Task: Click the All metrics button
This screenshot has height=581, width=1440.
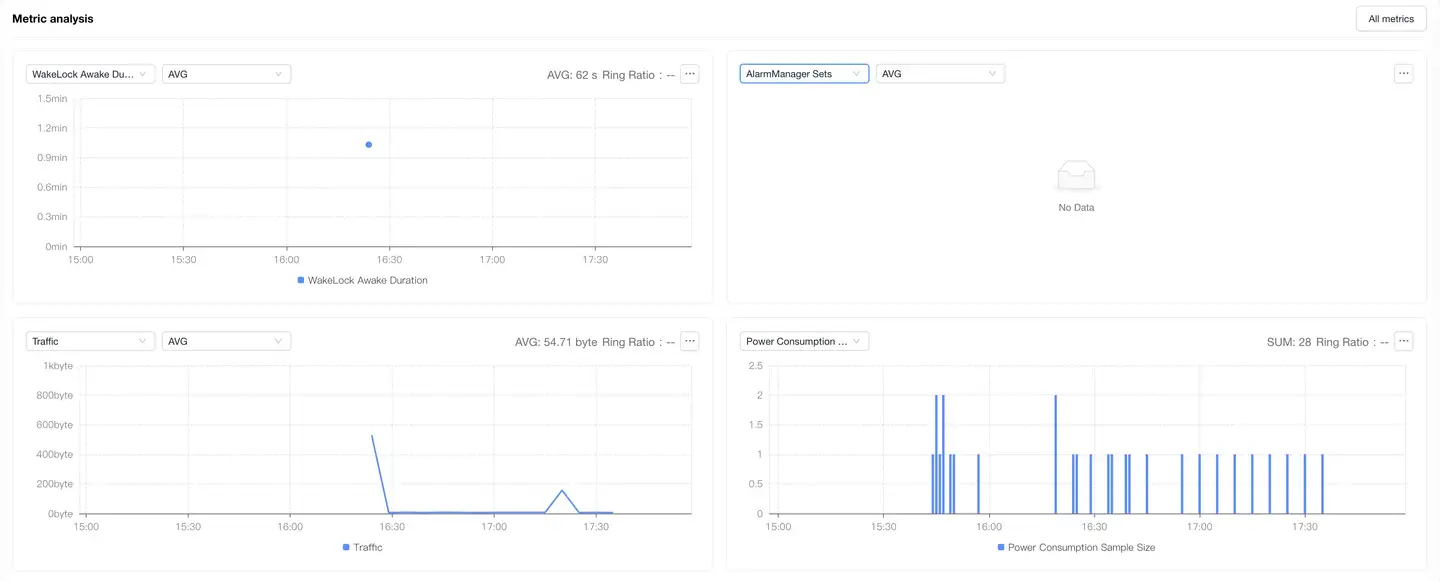Action: 1390,19
